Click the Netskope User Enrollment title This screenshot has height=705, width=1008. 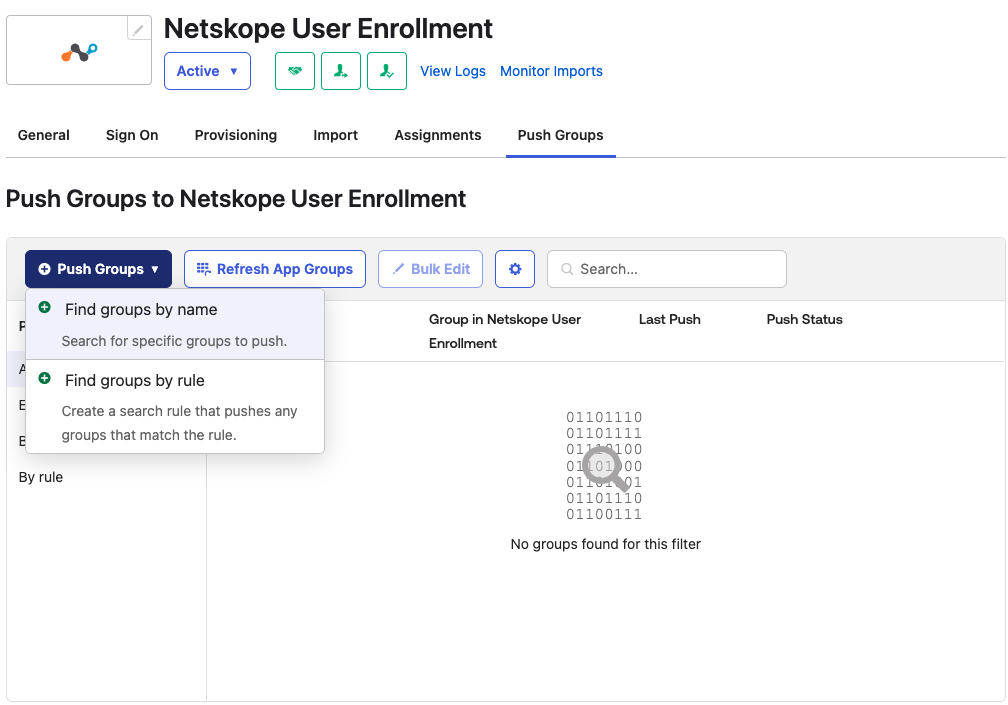328,29
